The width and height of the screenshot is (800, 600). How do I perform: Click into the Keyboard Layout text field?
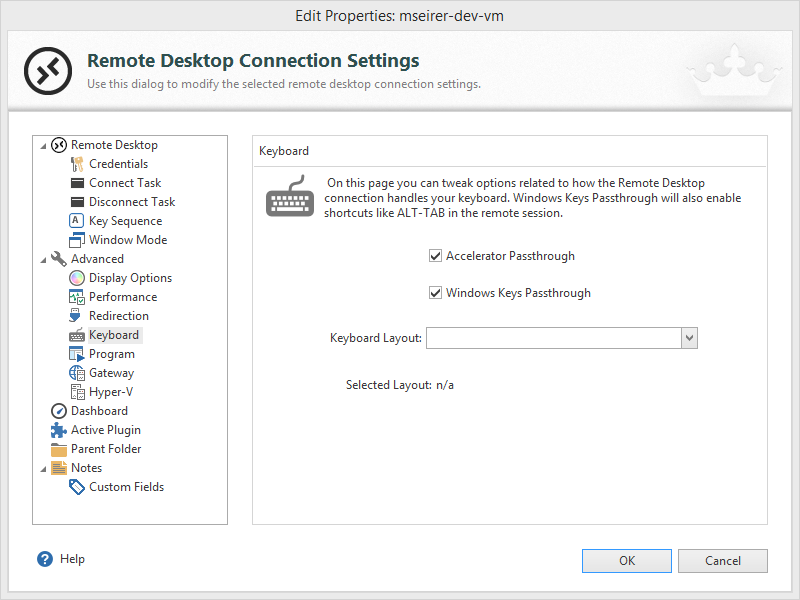tap(554, 338)
